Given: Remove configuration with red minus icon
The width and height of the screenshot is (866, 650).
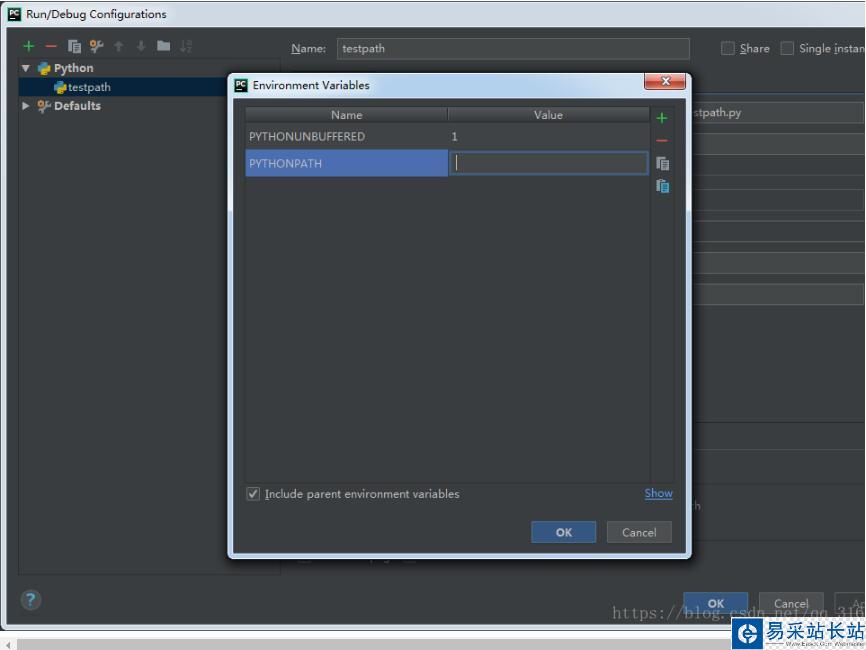Looking at the screenshot, I should [51, 46].
